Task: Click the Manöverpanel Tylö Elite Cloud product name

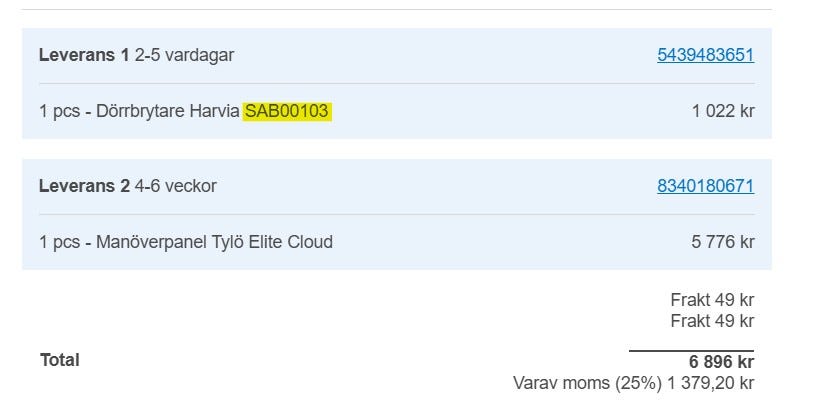Action: pyautogui.click(x=214, y=242)
